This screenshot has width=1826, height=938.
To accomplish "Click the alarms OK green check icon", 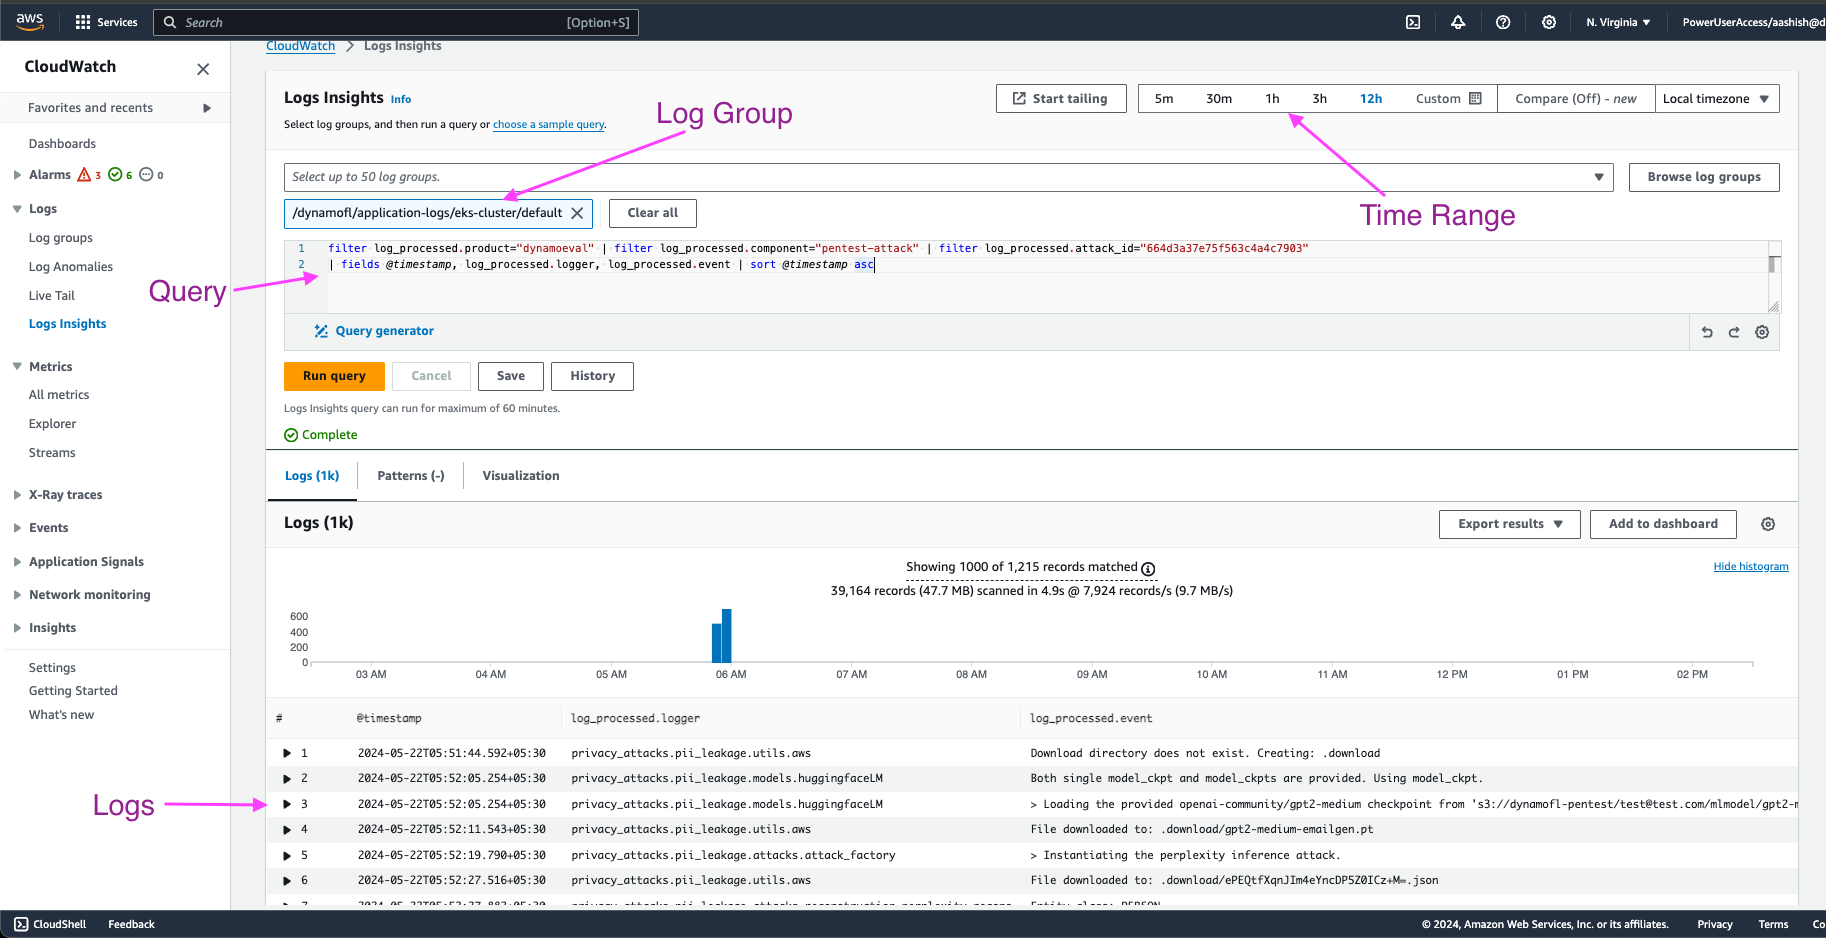I will click(x=115, y=174).
